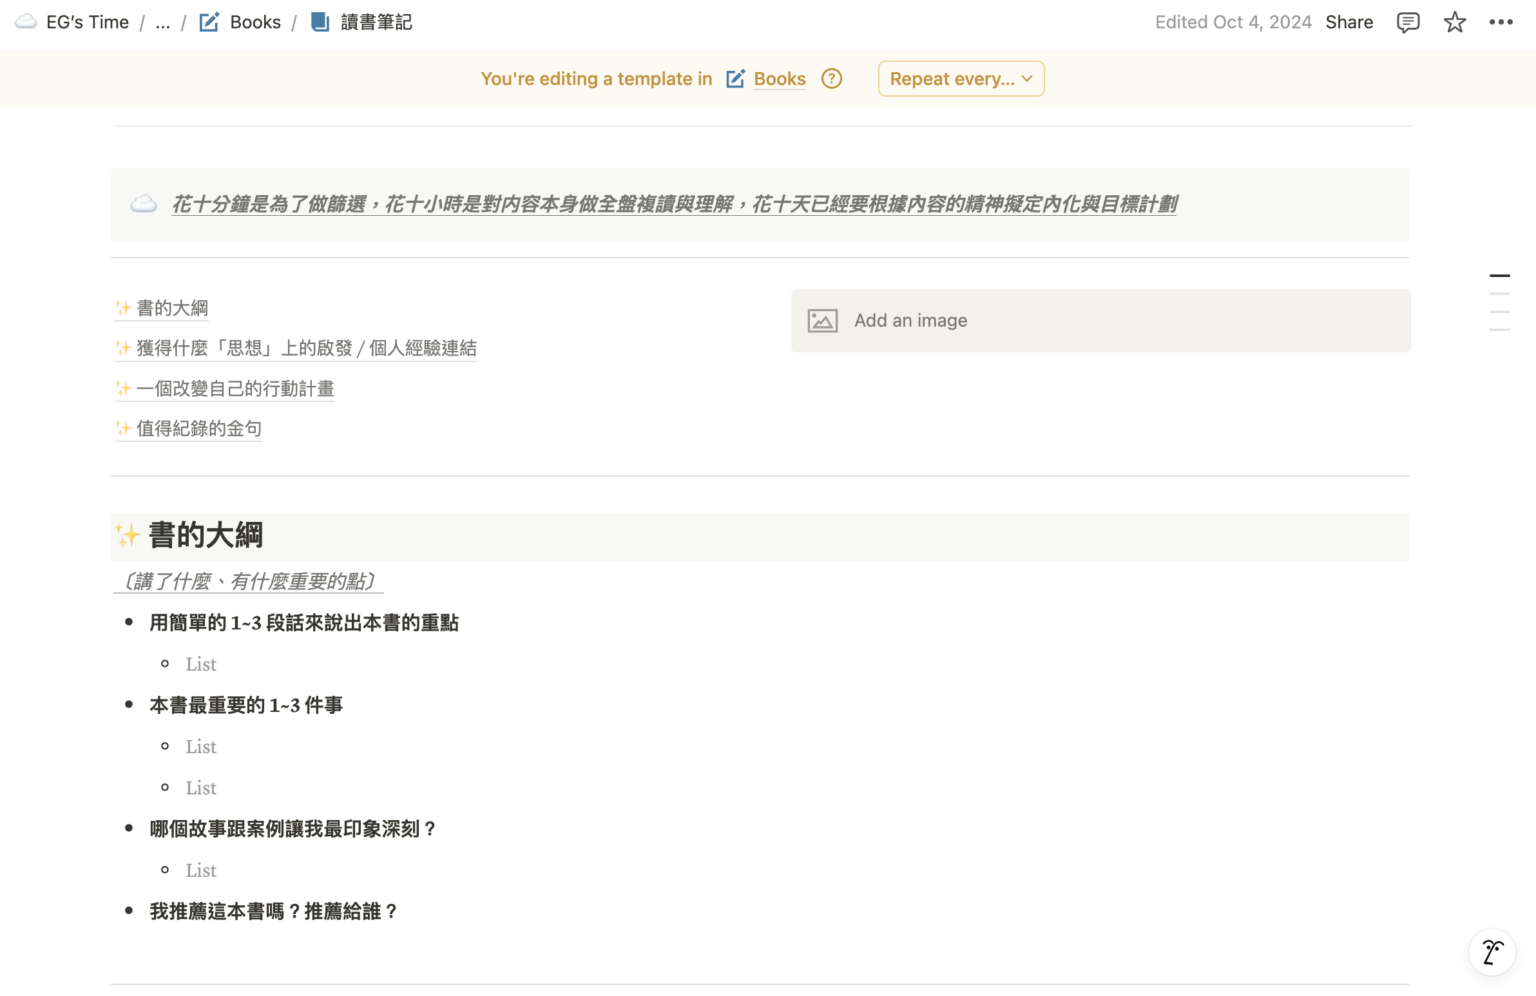The image size is (1536, 996).
Task: Jump to 書的大綱 contents link
Action: click(172, 308)
